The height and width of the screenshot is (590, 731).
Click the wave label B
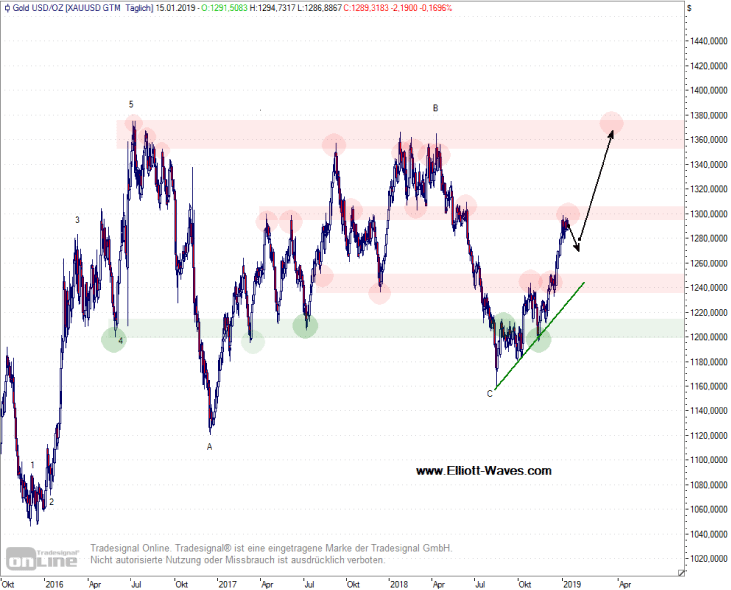coord(435,107)
